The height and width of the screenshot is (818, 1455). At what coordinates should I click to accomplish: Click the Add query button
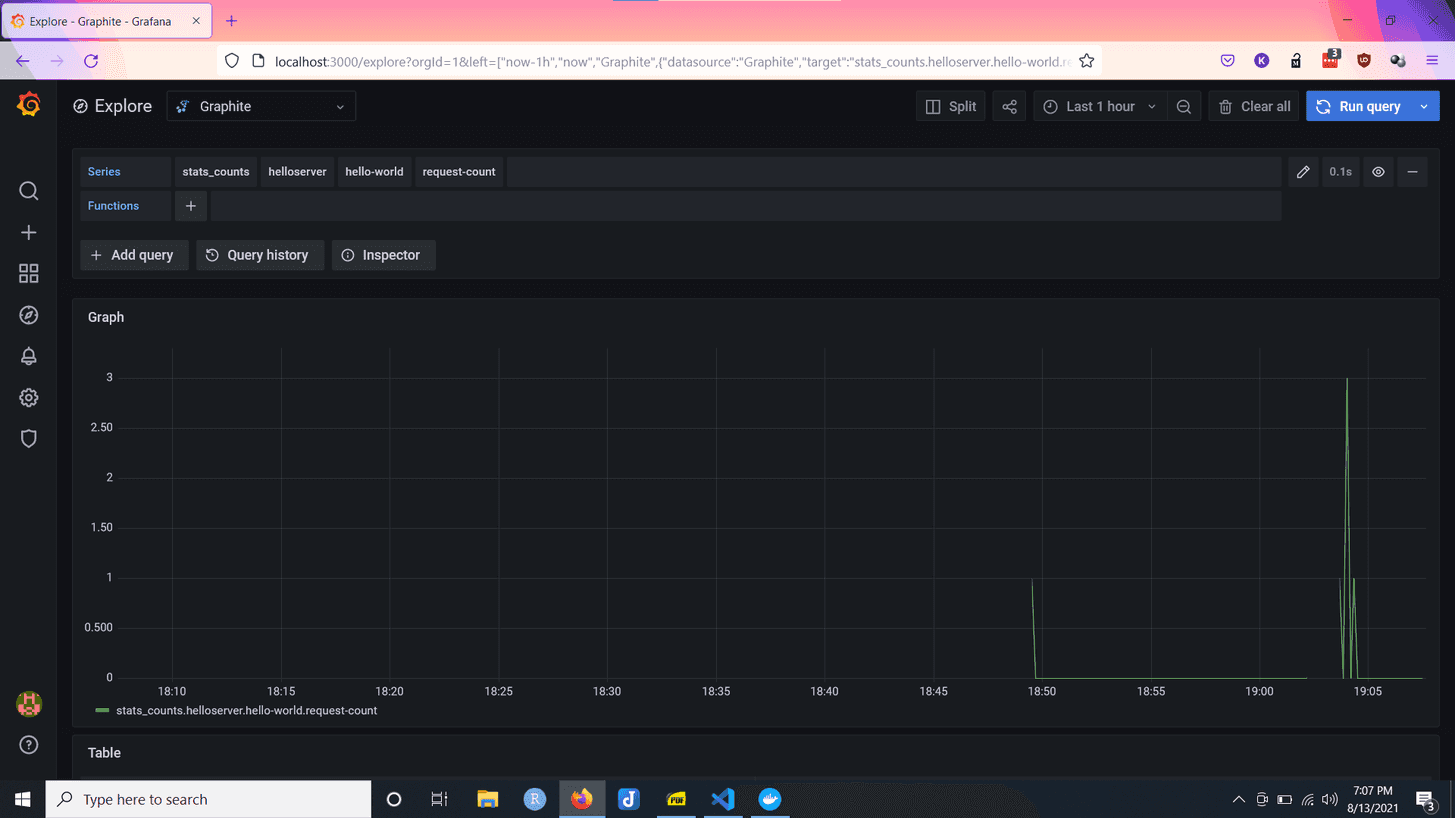(133, 255)
